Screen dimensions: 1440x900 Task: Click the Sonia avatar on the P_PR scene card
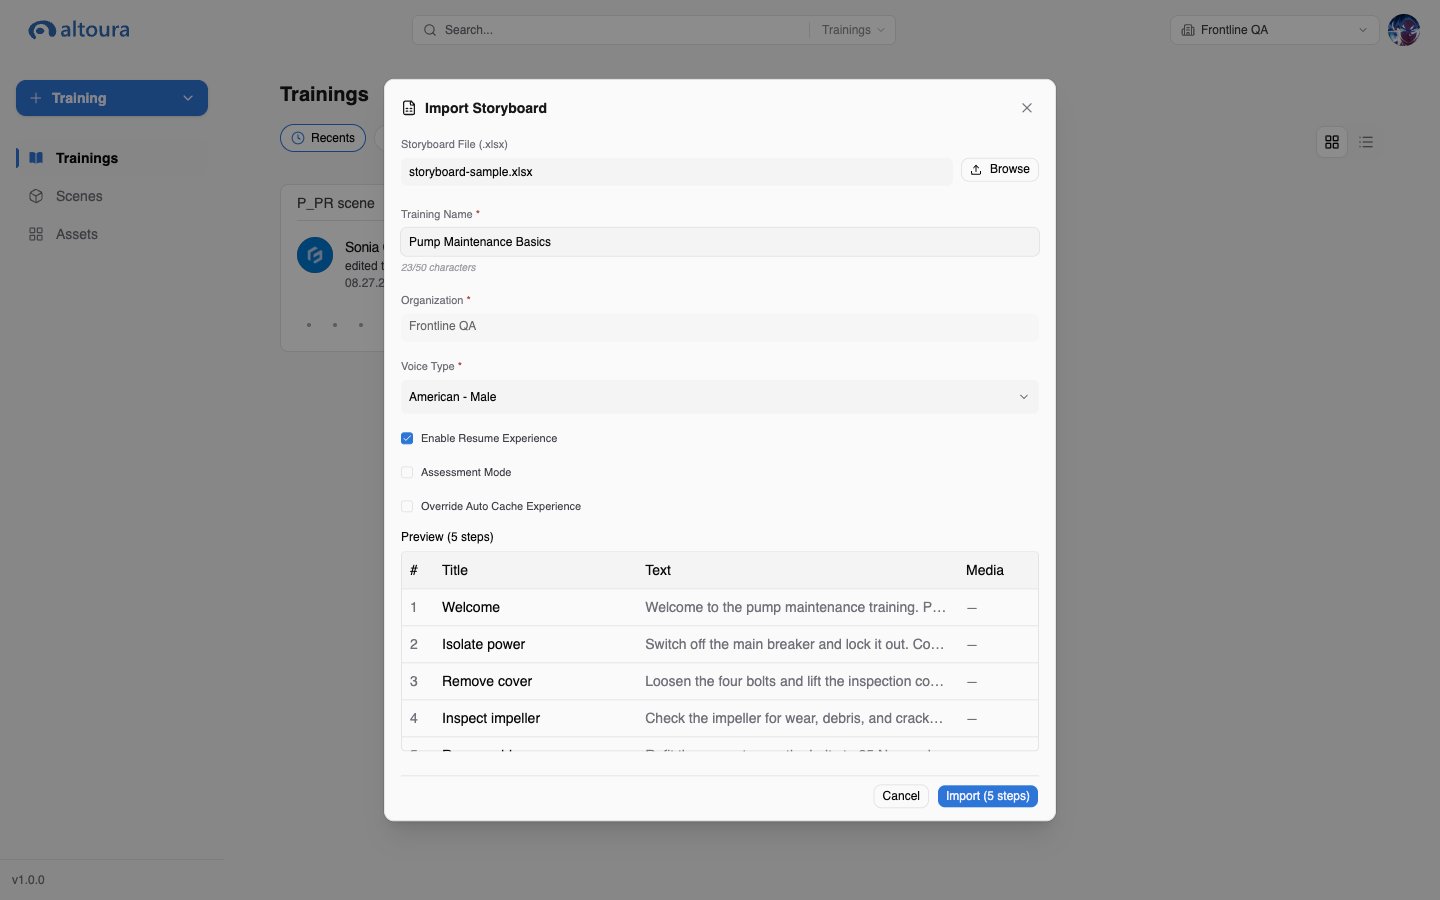pos(315,255)
